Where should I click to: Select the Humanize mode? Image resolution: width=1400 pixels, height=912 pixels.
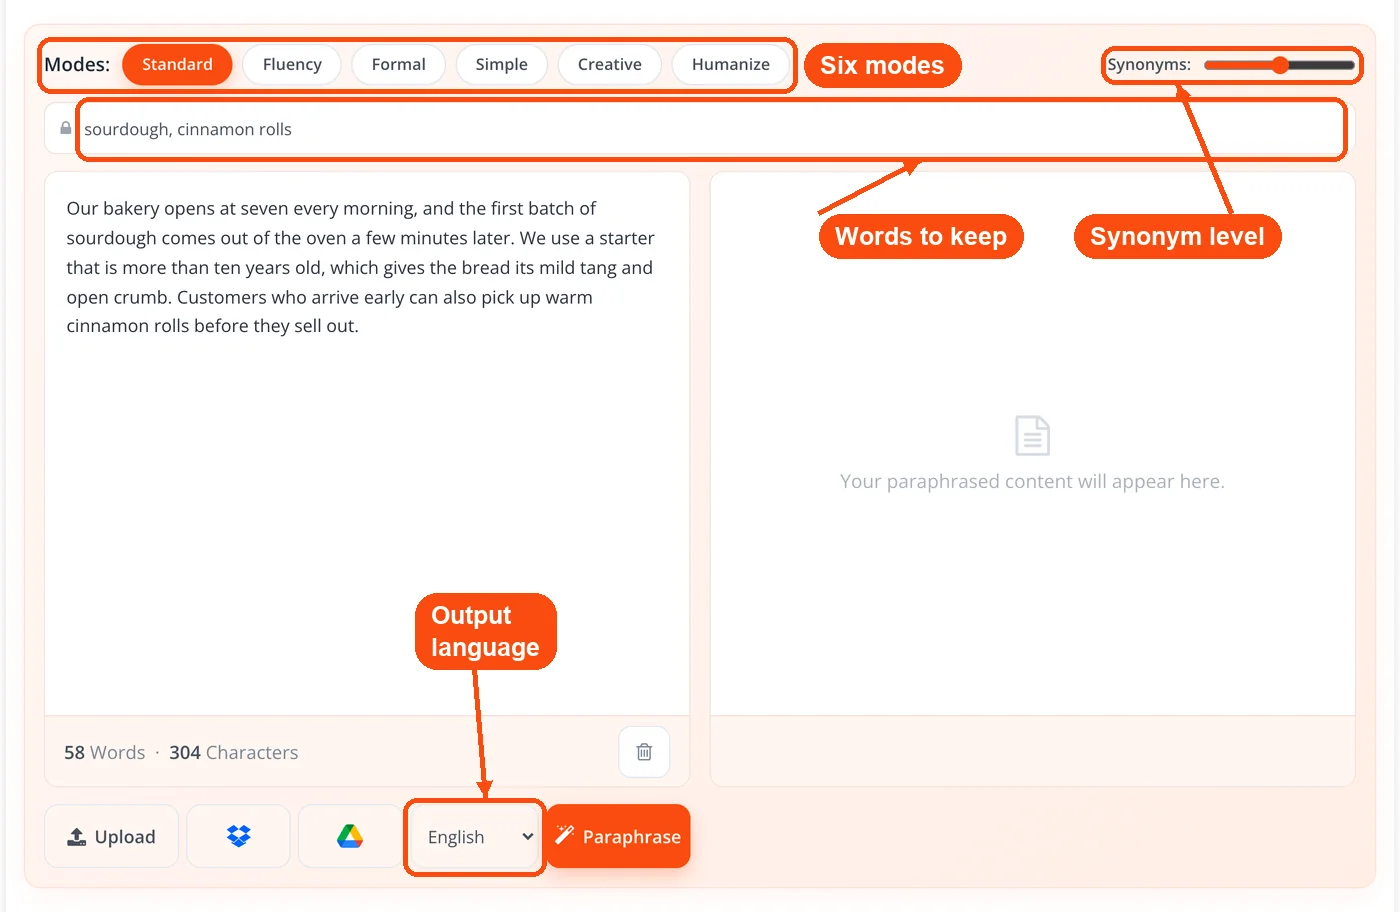coord(730,64)
